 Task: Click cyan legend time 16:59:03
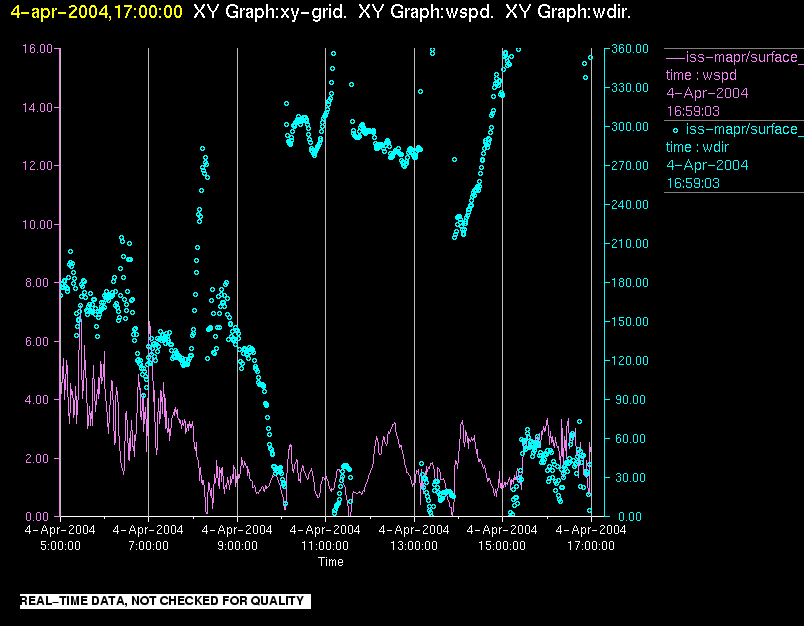[693, 183]
